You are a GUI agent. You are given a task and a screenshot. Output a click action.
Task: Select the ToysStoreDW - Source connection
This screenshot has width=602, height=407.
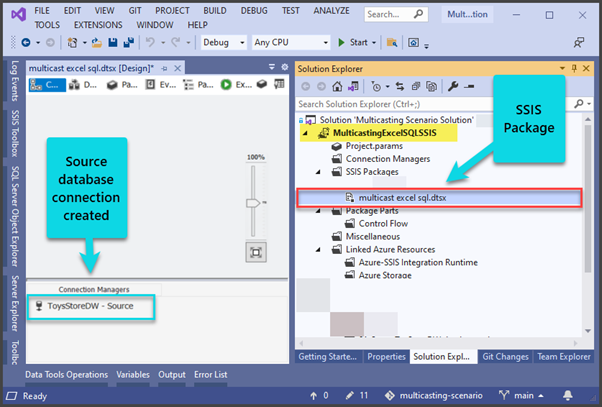[90, 306]
